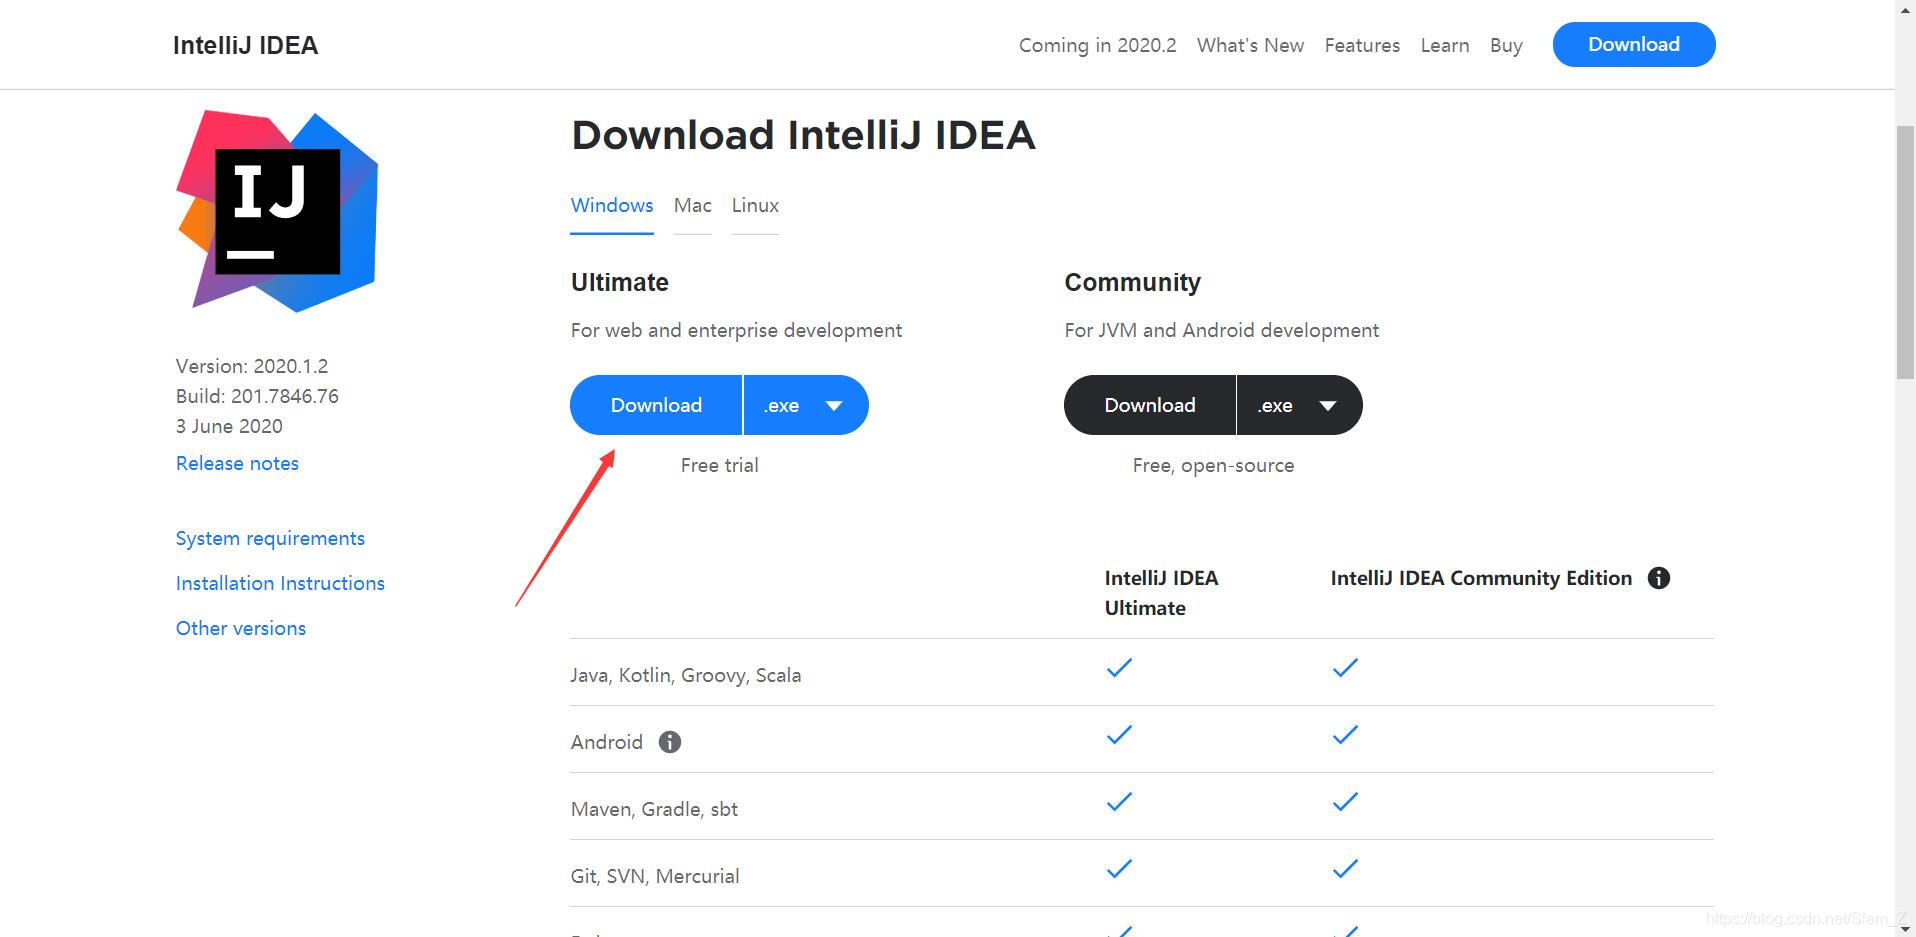
Task: Click the info icon next to Android
Action: (x=670, y=742)
